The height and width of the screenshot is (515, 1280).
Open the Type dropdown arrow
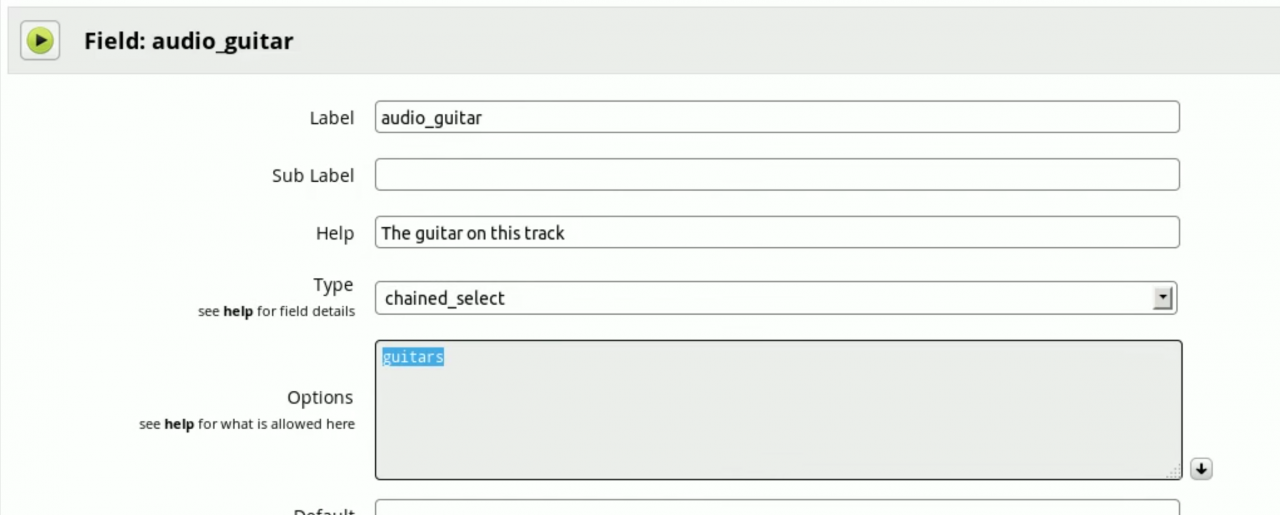1162,298
